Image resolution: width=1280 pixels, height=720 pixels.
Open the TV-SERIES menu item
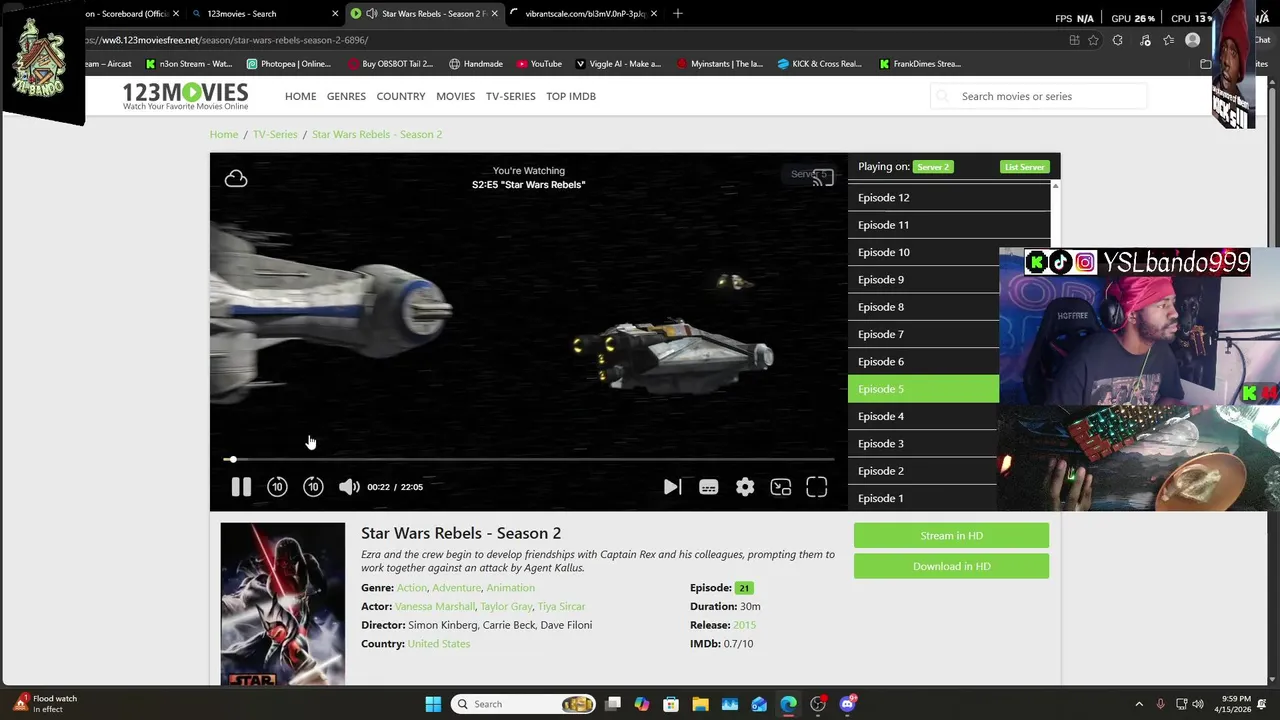point(511,96)
